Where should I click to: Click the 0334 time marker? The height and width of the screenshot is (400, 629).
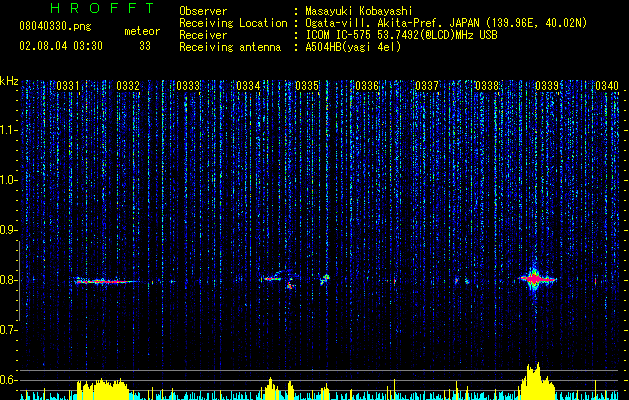(248, 86)
